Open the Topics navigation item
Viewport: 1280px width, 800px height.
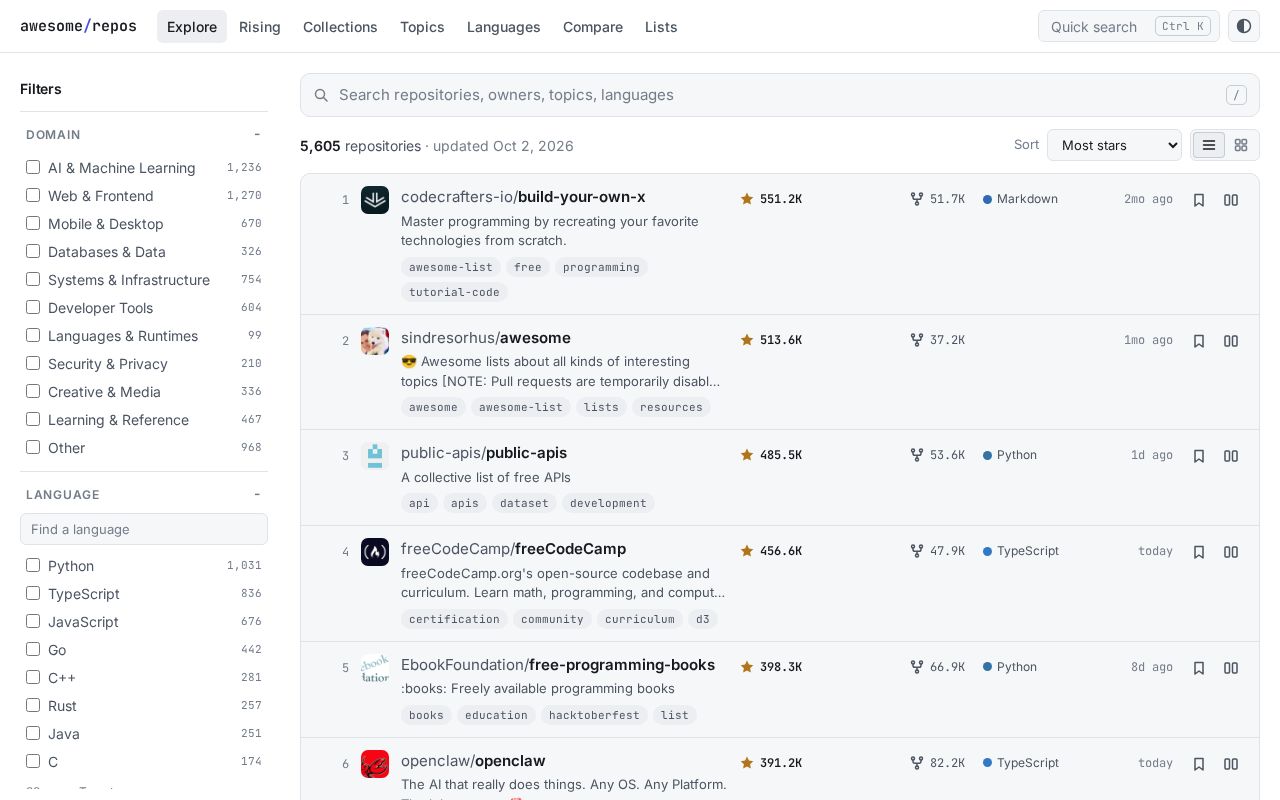coord(422,27)
